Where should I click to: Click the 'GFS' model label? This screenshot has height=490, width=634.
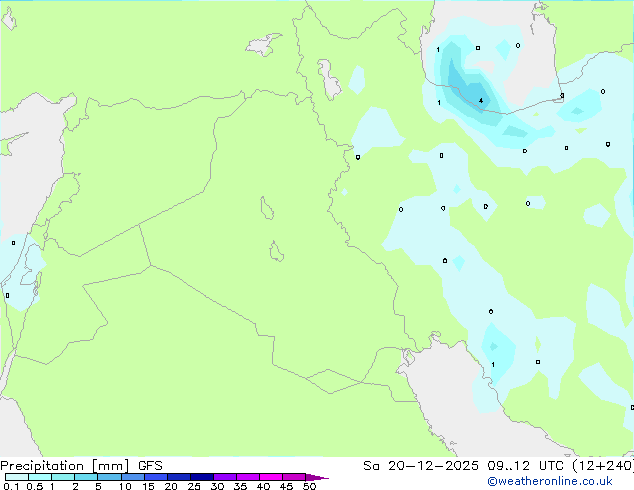pos(150,466)
